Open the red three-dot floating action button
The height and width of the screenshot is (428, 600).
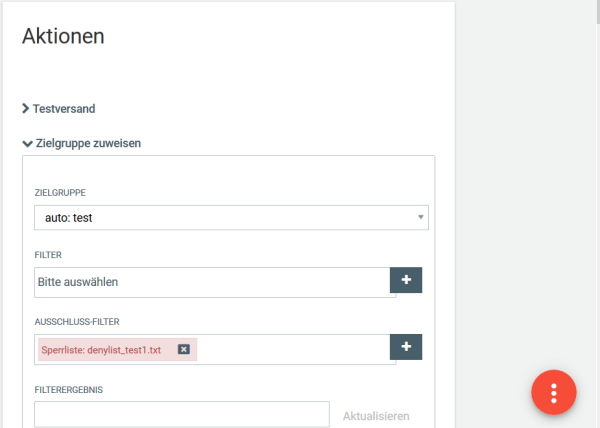(x=553, y=392)
